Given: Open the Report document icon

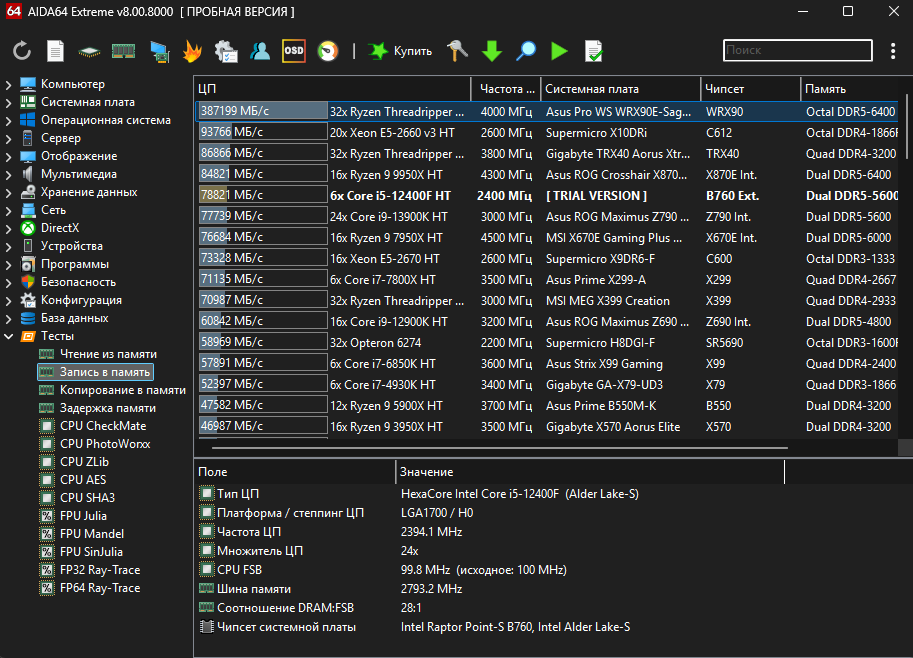Looking at the screenshot, I should tap(56, 51).
